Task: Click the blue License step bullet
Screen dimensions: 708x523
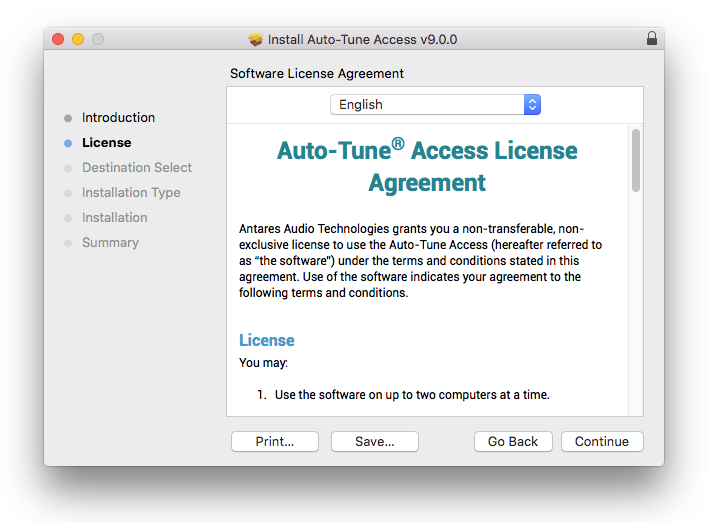Action: (67, 143)
